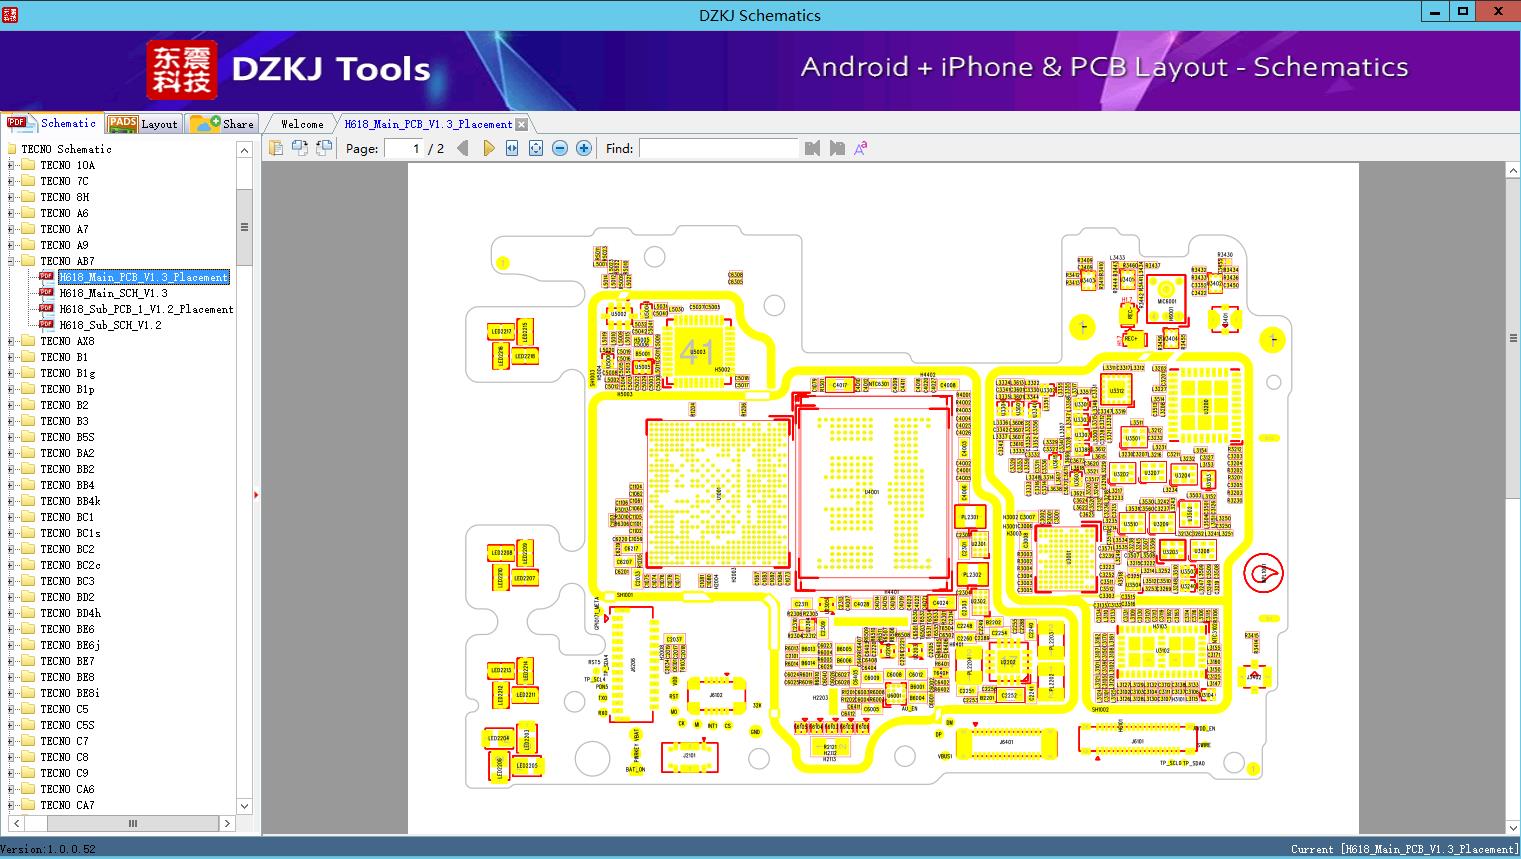Image resolution: width=1521 pixels, height=859 pixels.
Task: Switch to the Layout tab
Action: pos(143,124)
